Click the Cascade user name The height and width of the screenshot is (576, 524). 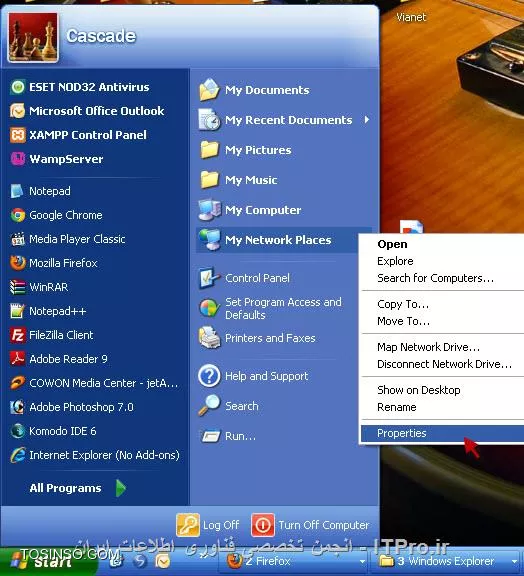(x=101, y=36)
